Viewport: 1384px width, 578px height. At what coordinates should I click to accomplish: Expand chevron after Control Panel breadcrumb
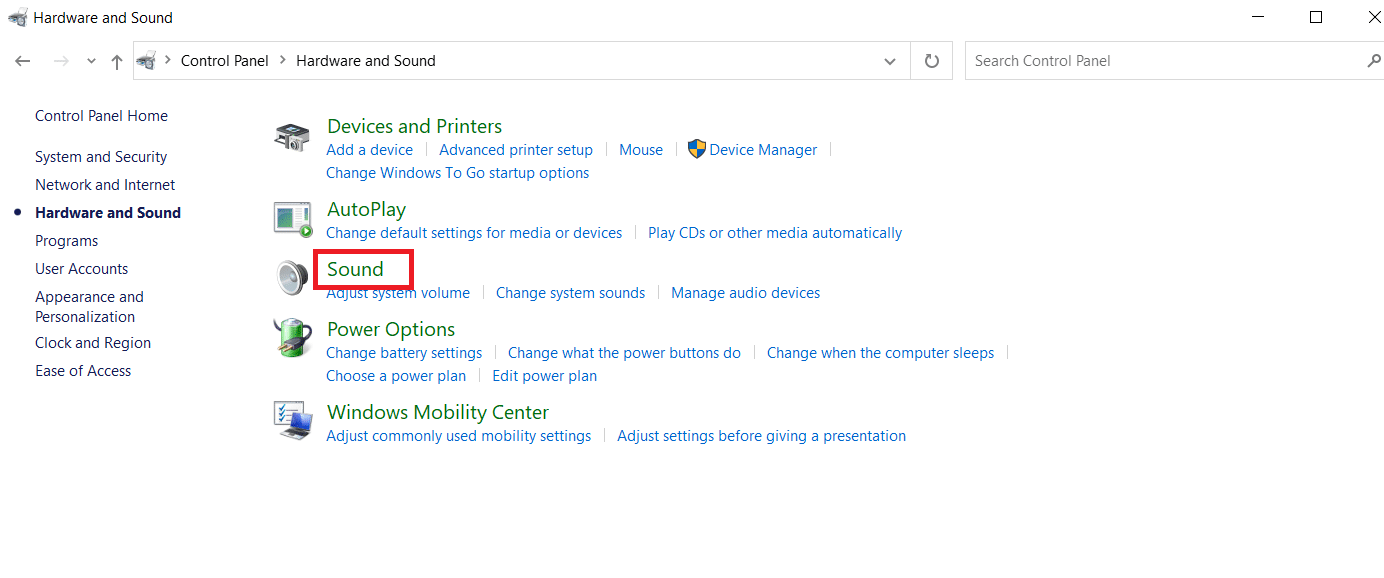point(283,61)
